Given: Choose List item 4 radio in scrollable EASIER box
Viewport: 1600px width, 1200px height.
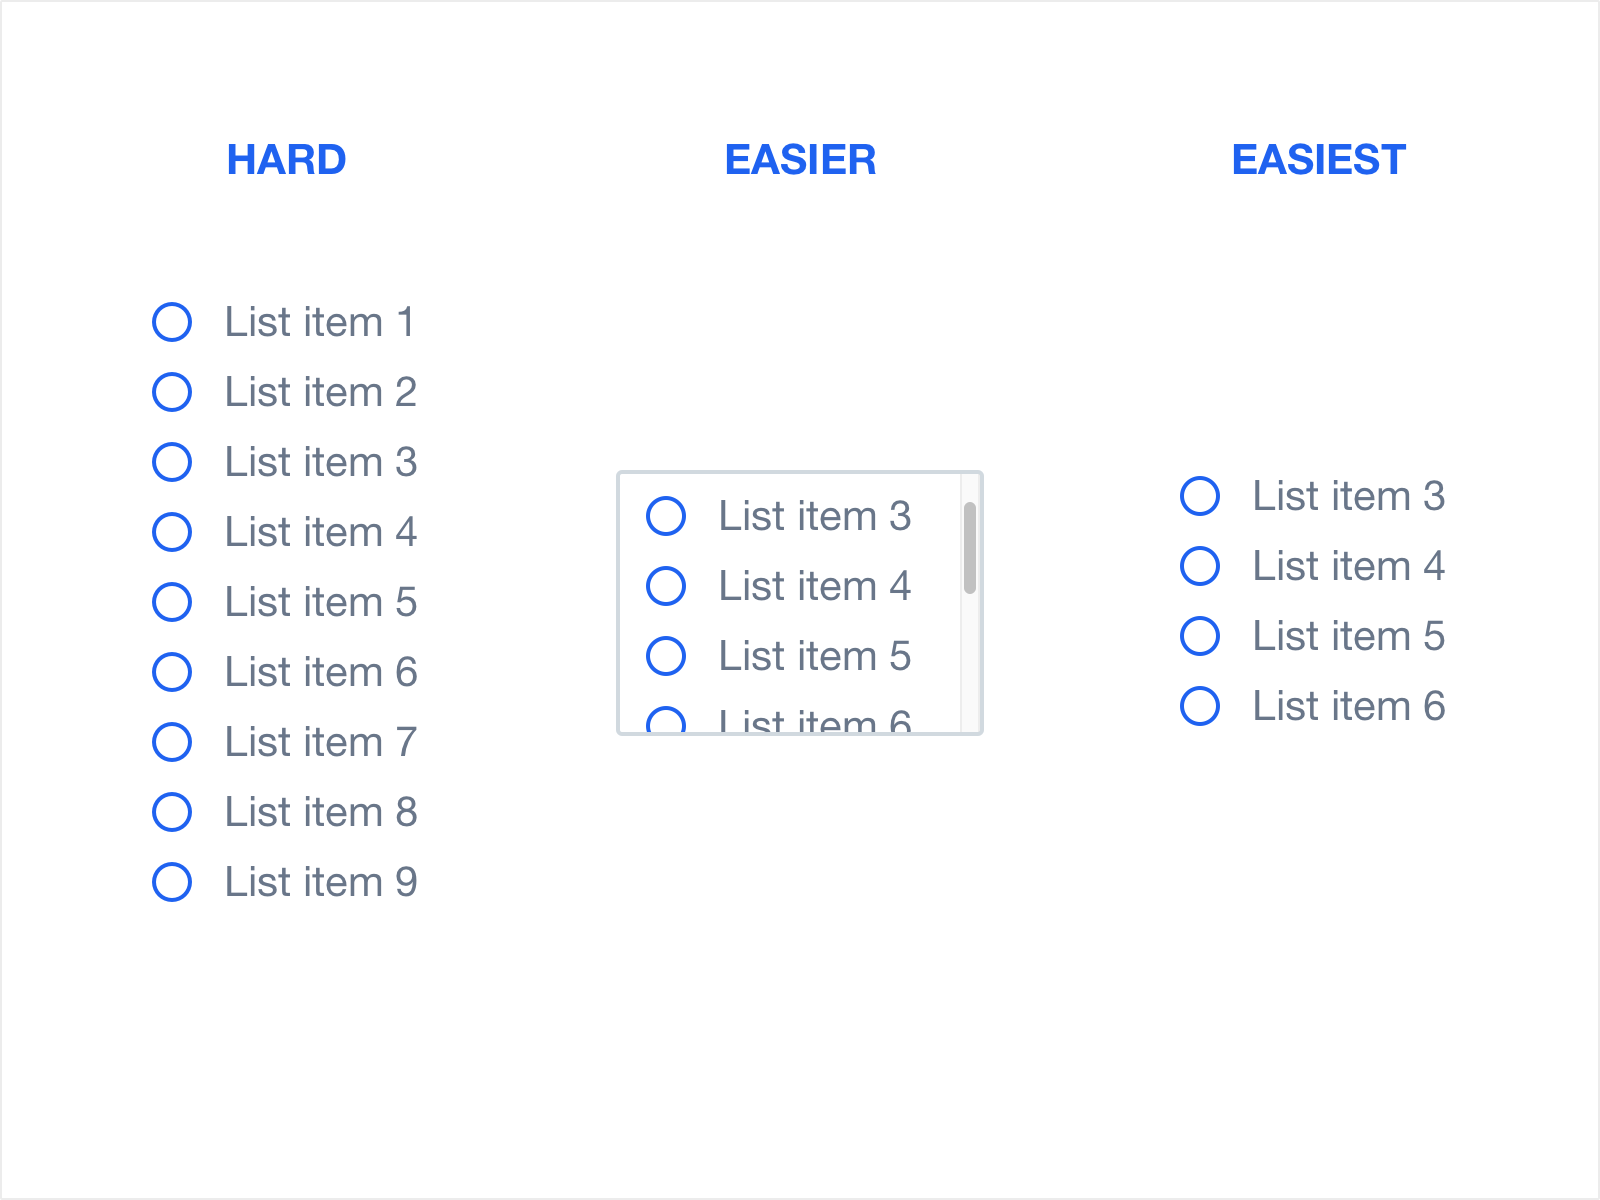Looking at the screenshot, I should 666,586.
